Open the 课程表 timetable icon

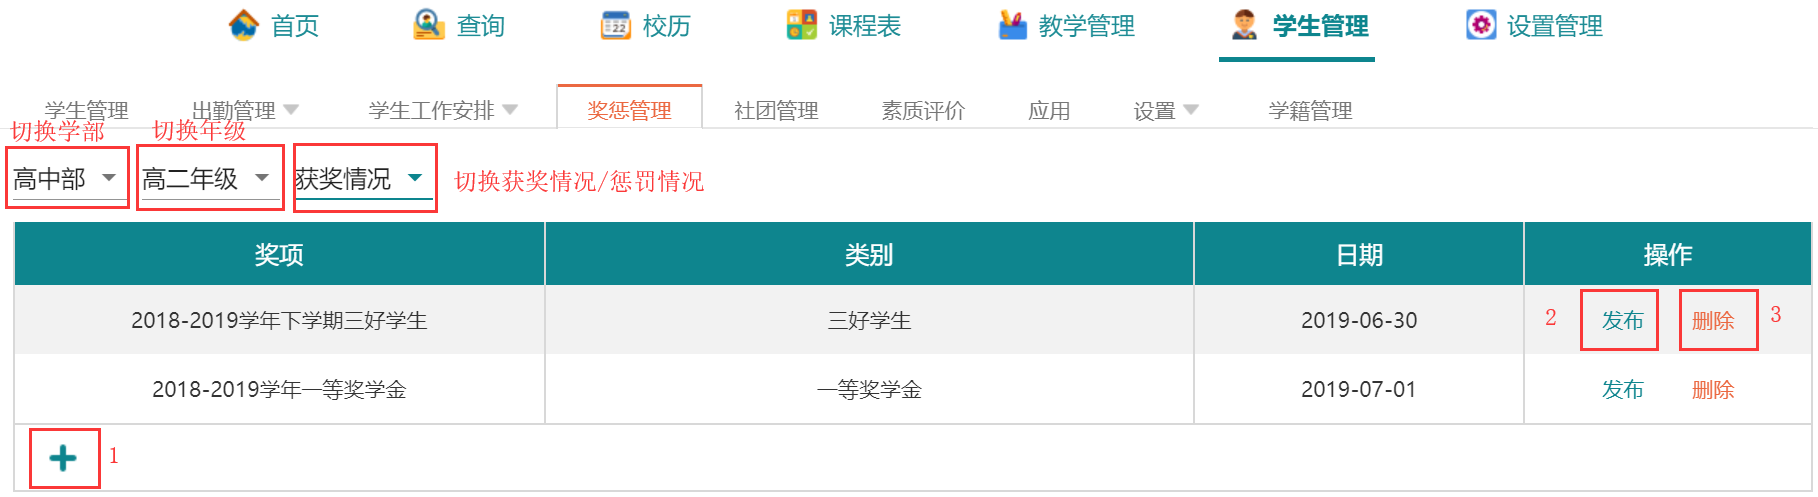point(801,25)
